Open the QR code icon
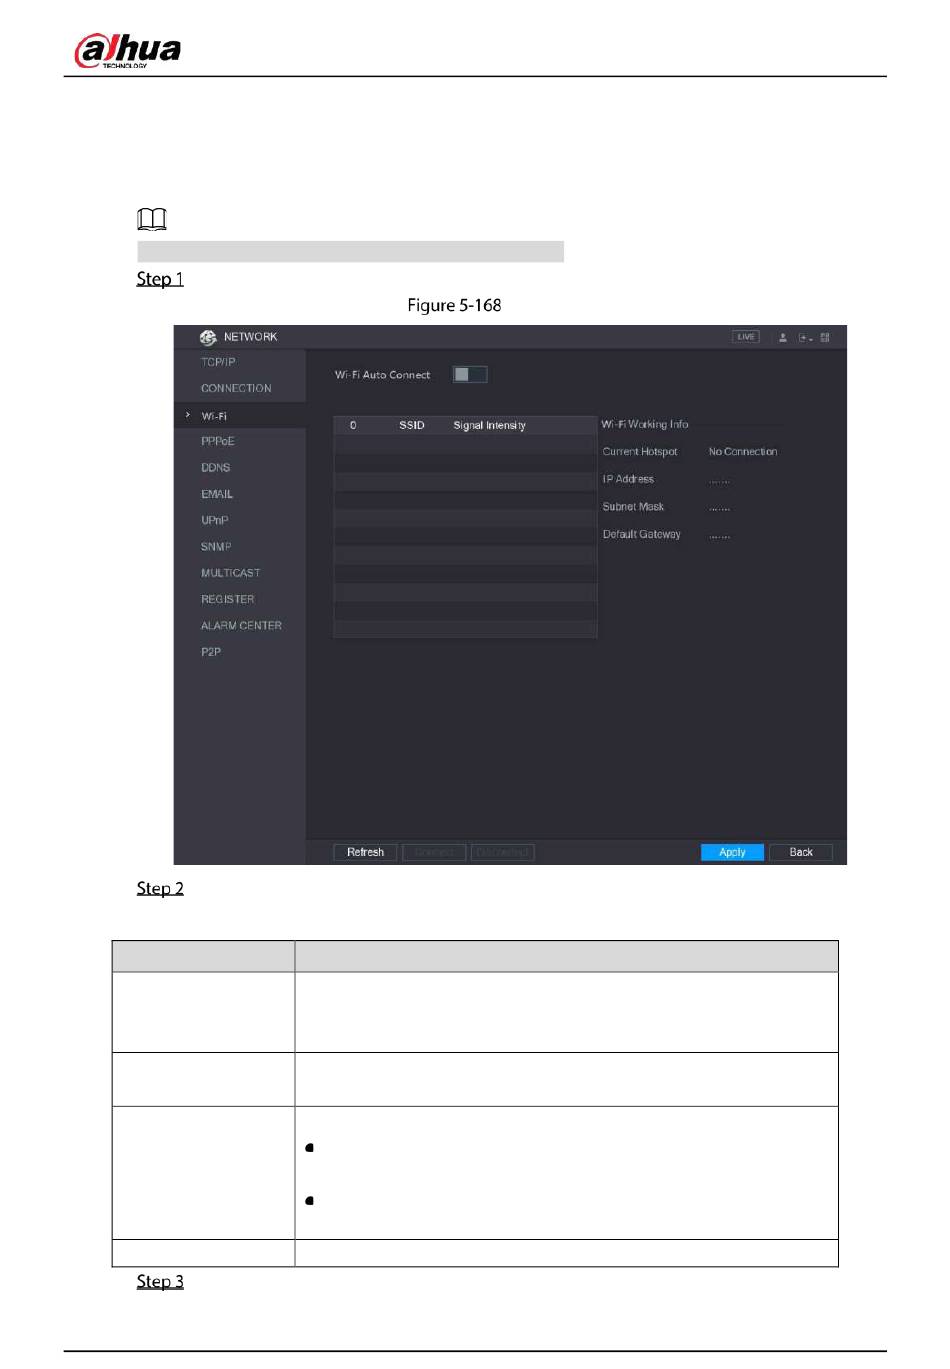Screen dimensions: 950x1369 point(825,337)
